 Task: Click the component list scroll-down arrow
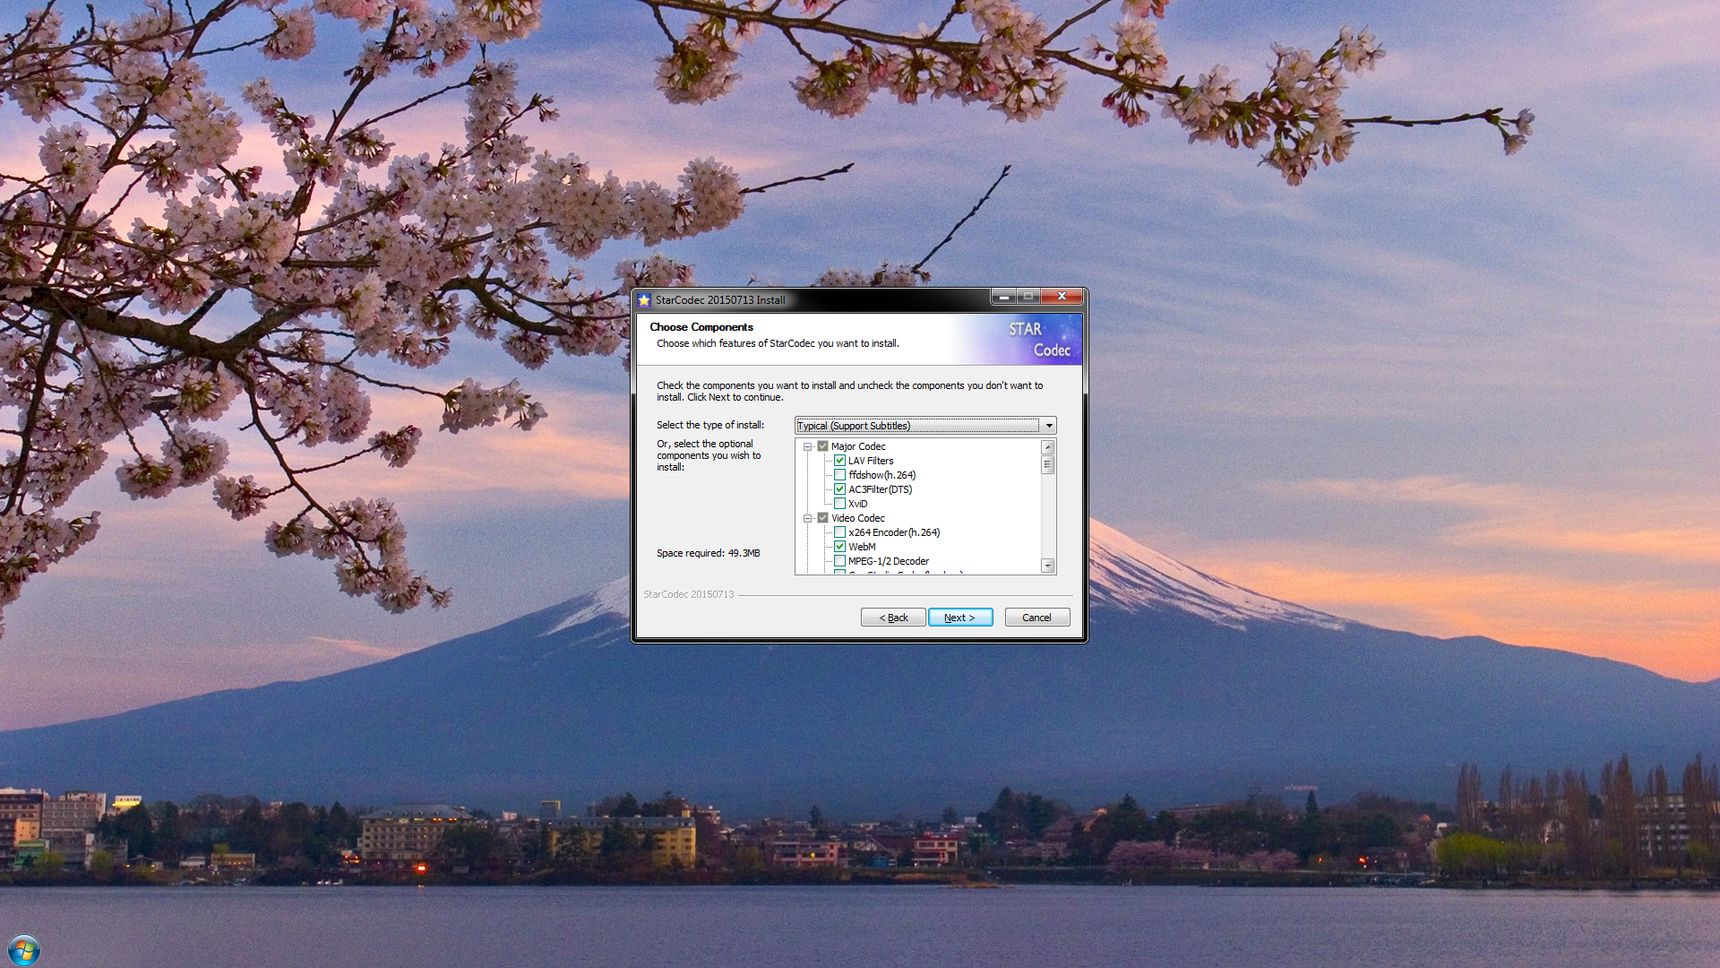(x=1048, y=566)
